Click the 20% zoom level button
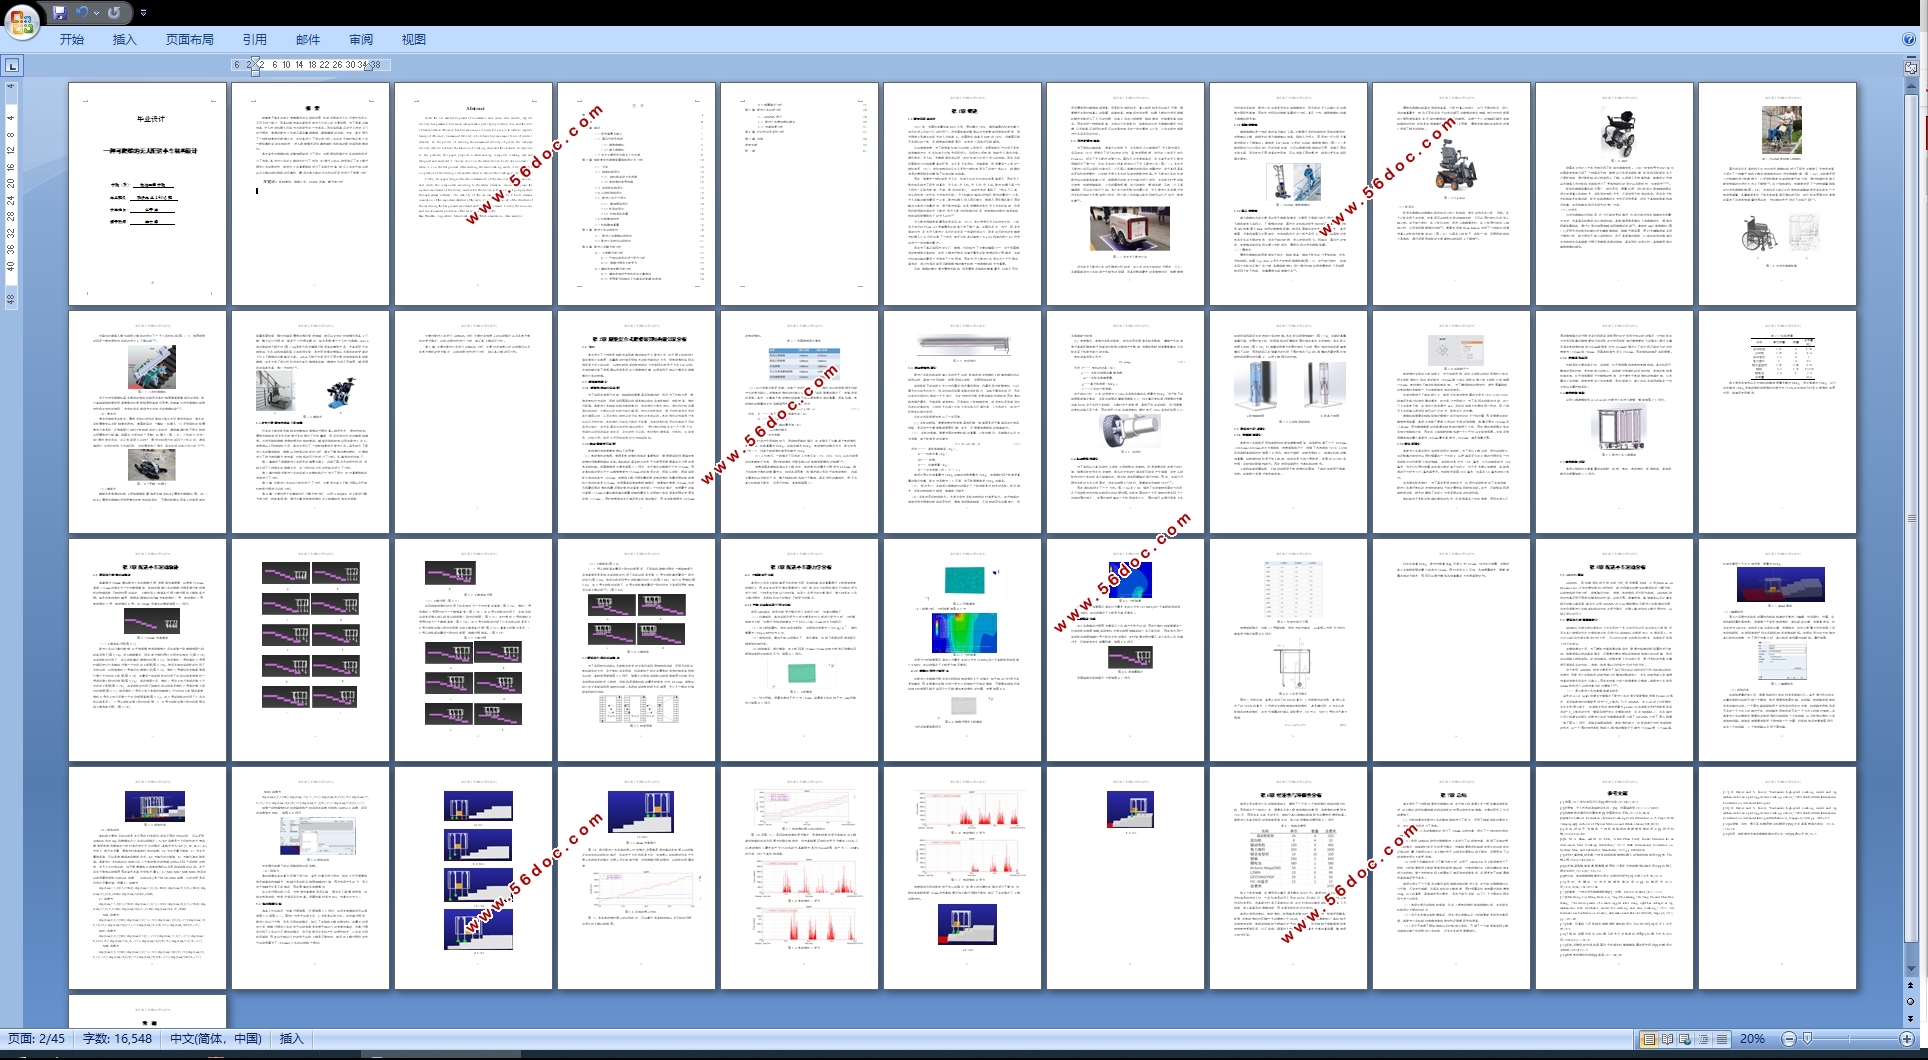The width and height of the screenshot is (1928, 1060). click(x=1752, y=1039)
